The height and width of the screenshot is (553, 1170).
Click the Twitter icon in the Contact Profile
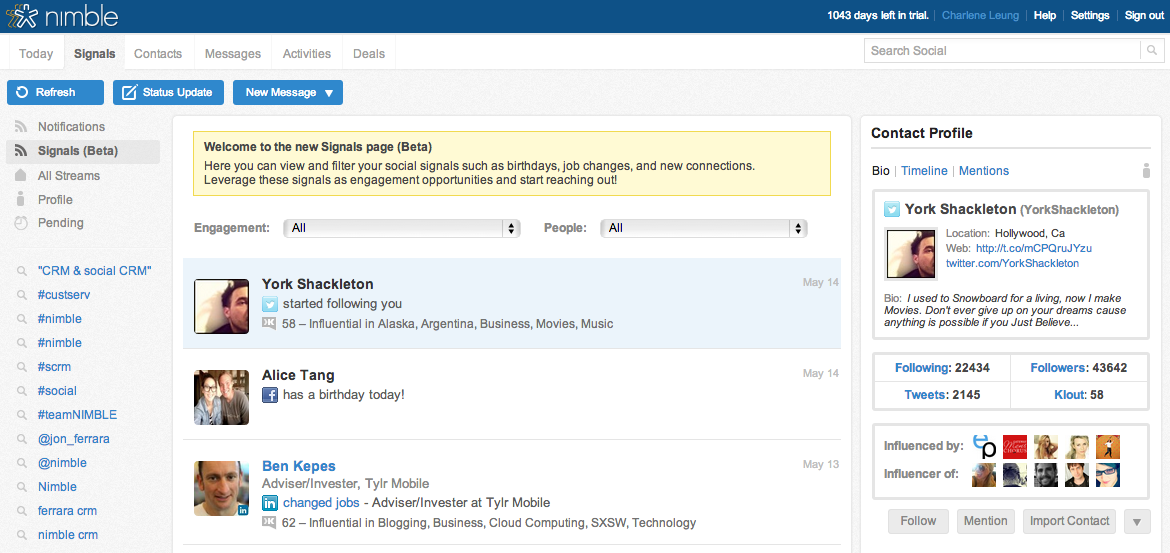click(x=891, y=210)
